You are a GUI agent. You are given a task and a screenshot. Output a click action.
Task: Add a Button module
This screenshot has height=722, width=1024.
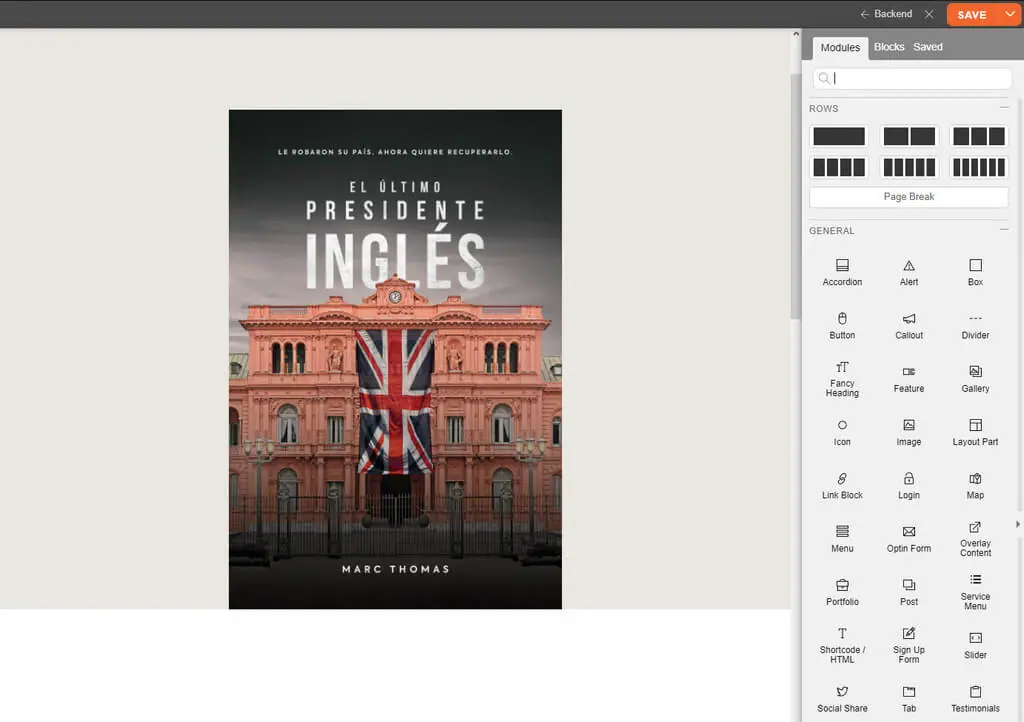click(x=842, y=326)
